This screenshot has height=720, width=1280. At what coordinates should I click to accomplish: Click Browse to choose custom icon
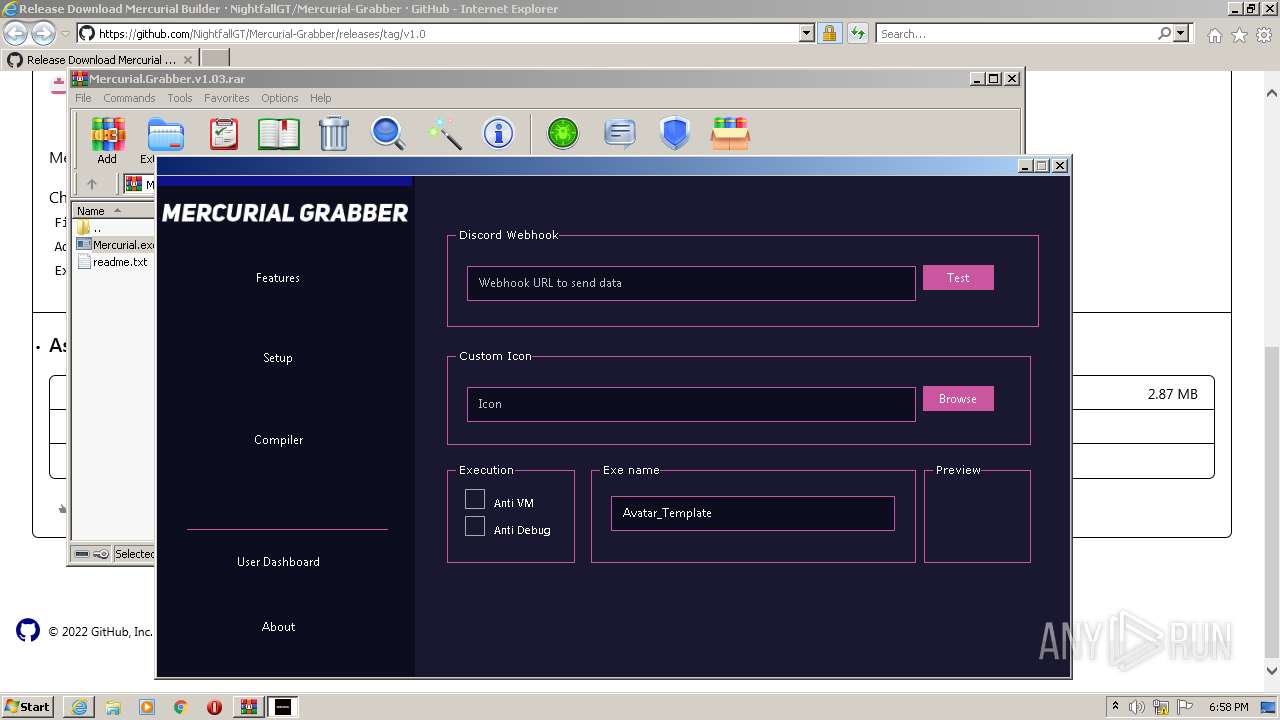point(958,399)
